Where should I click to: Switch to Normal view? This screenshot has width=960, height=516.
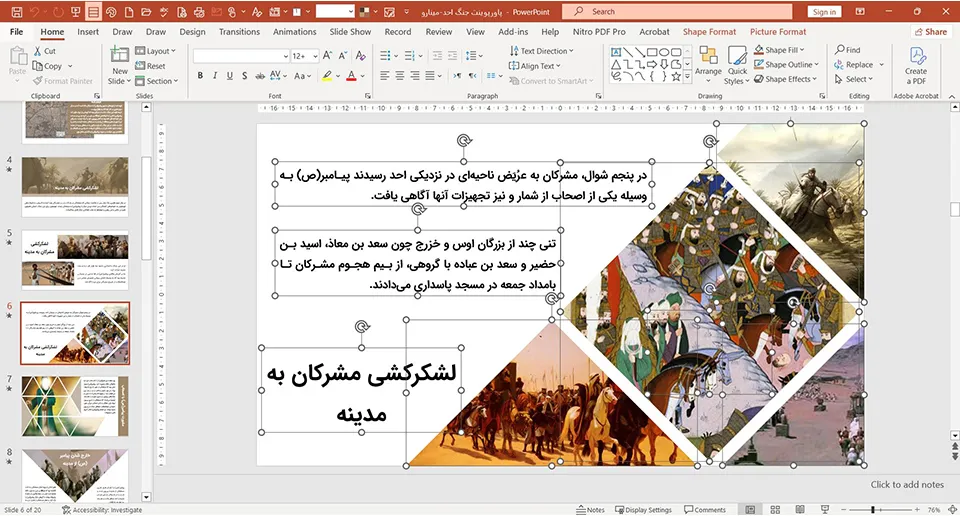pyautogui.click(x=750, y=509)
